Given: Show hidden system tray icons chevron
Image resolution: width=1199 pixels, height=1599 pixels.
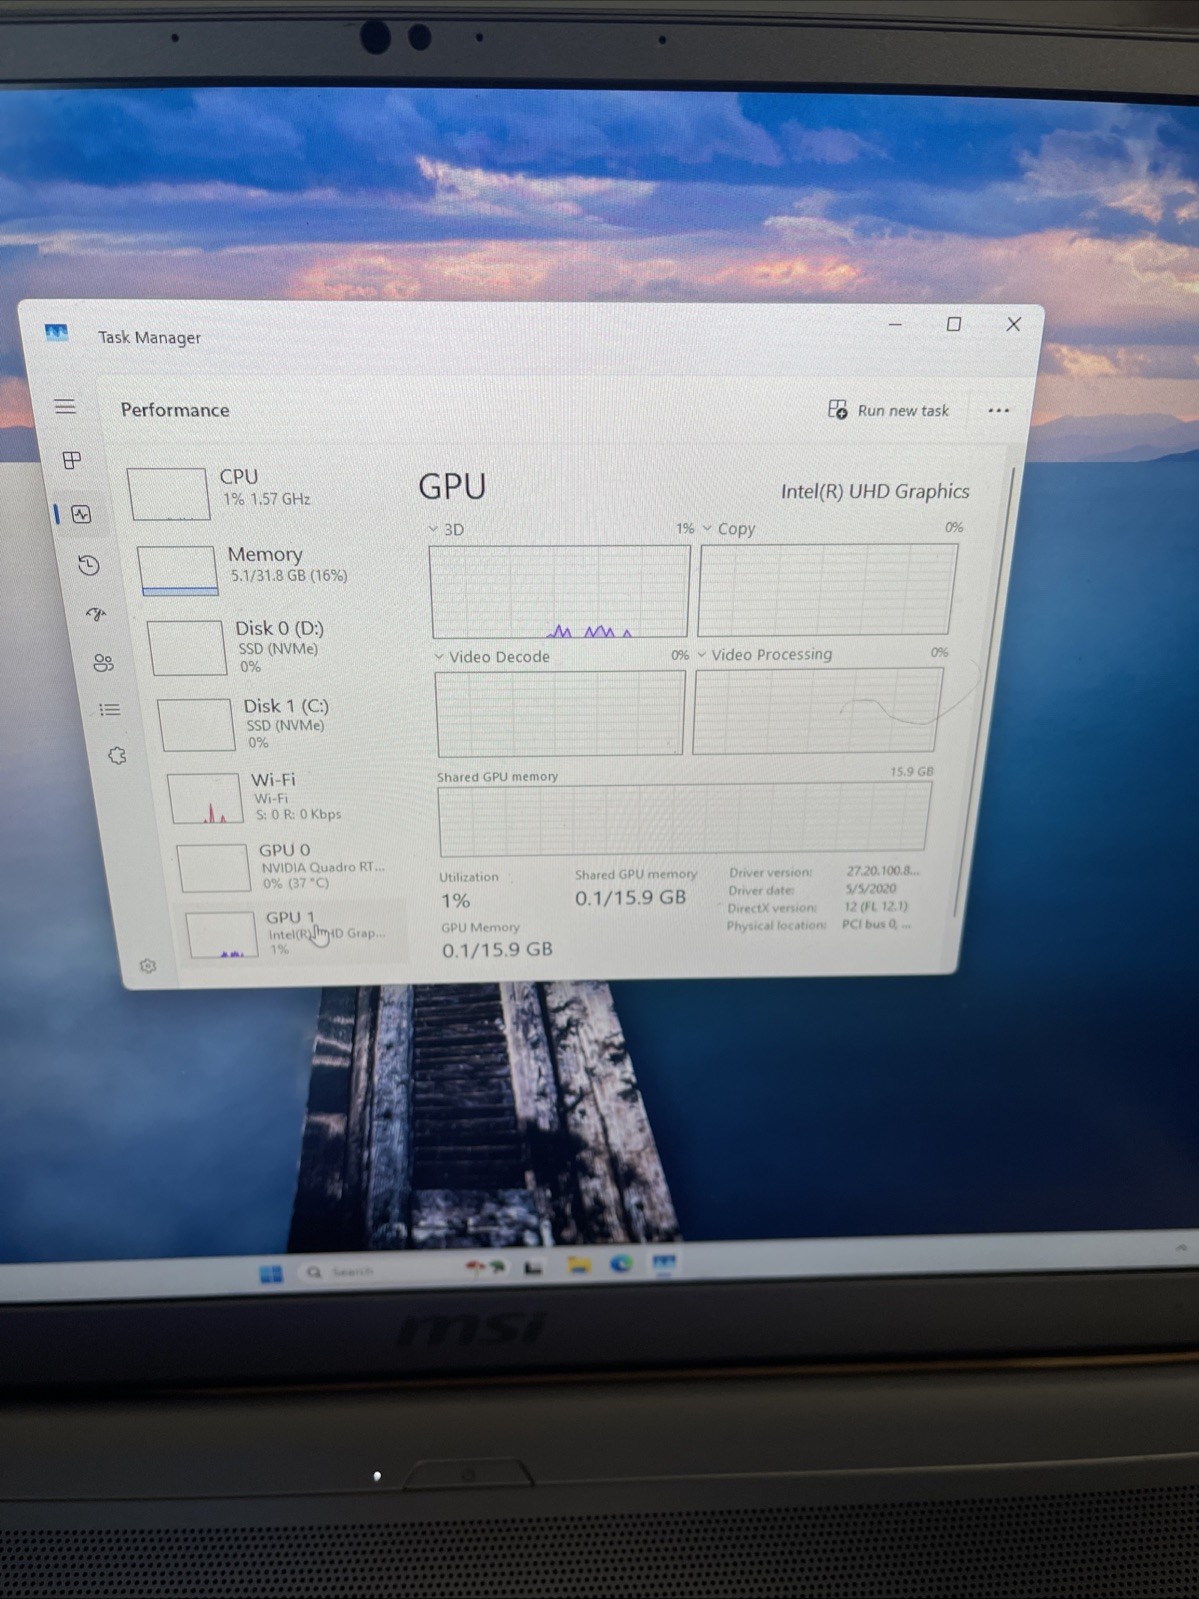Looking at the screenshot, I should [x=1181, y=1247].
